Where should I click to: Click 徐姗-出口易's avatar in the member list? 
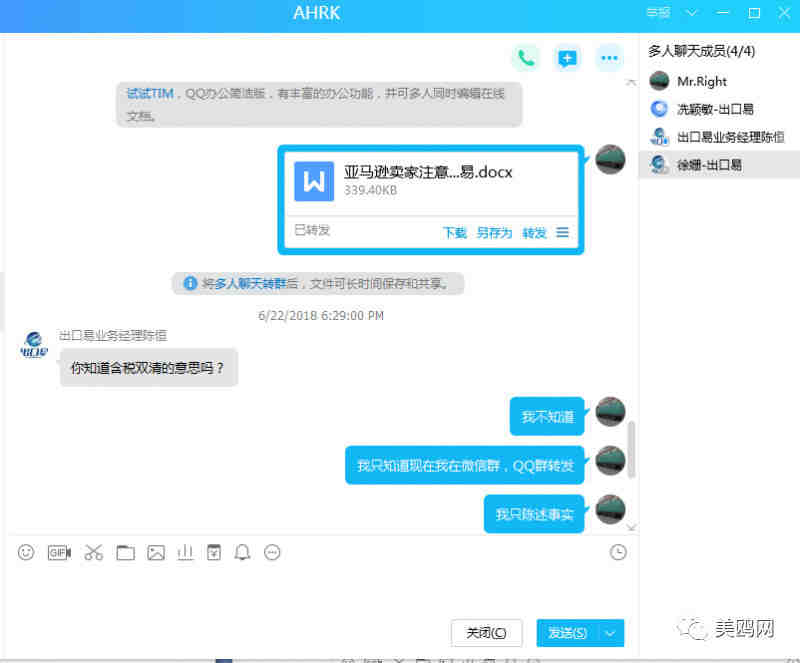659,165
